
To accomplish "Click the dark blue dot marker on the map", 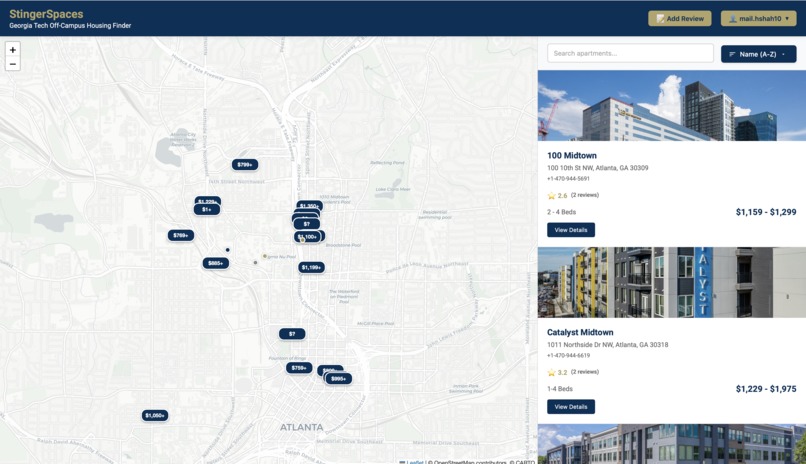I will pyautogui.click(x=227, y=250).
